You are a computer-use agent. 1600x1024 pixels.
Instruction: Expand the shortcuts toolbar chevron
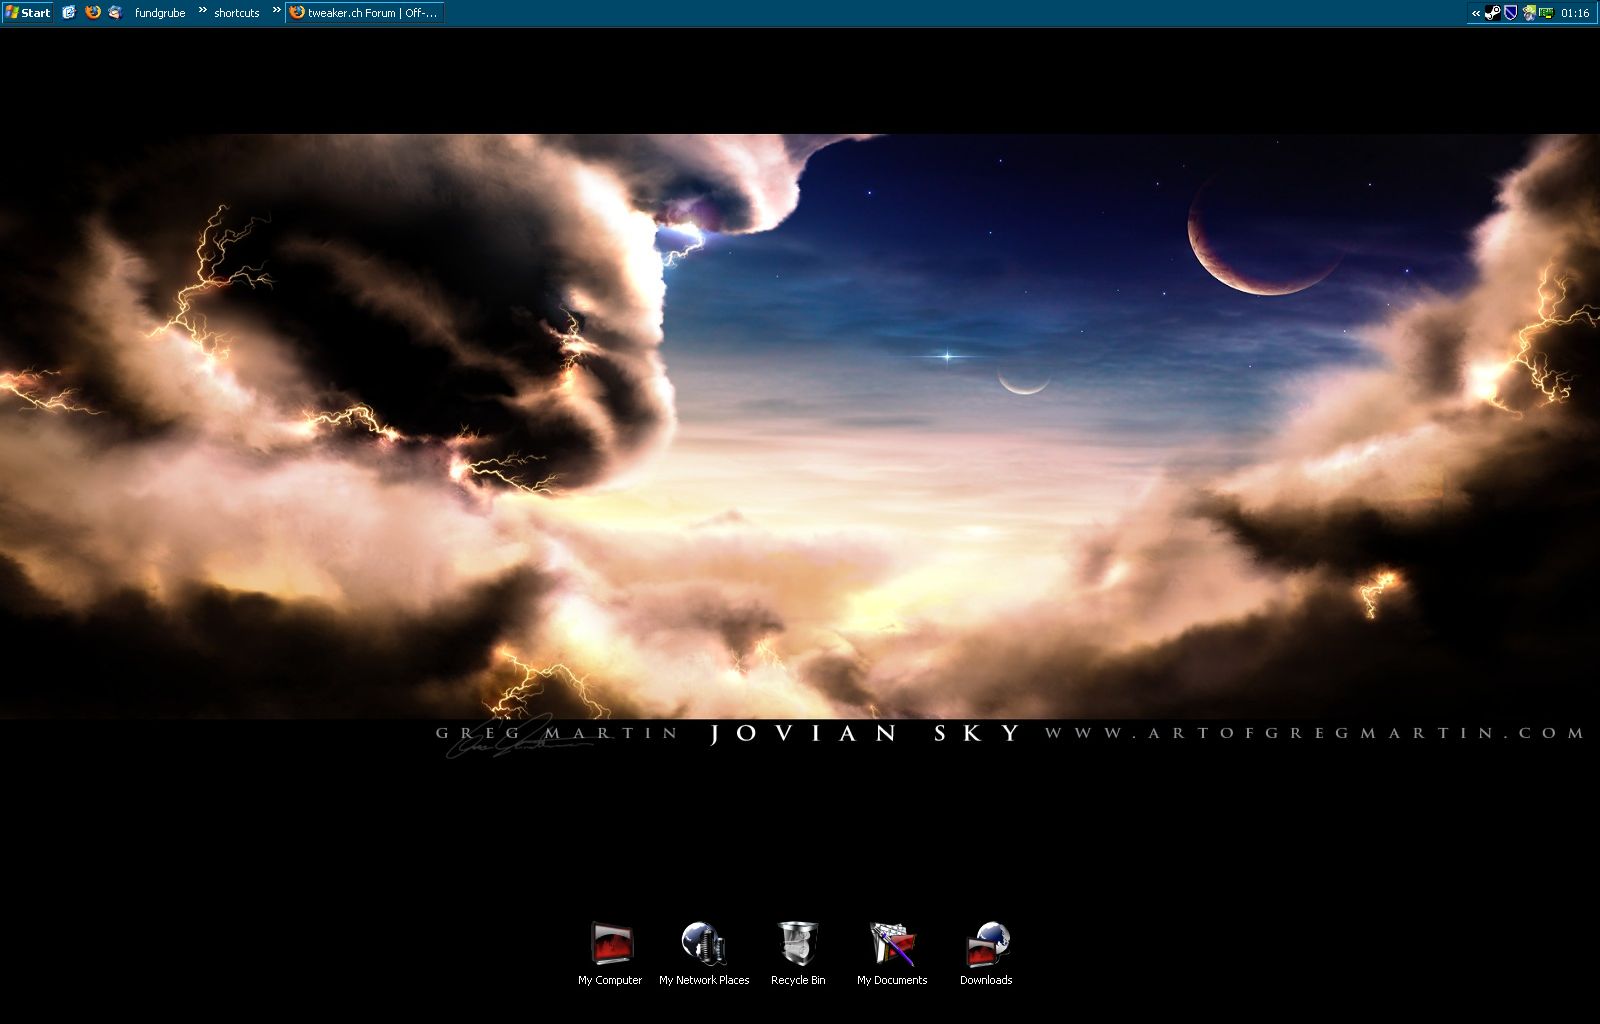(277, 11)
